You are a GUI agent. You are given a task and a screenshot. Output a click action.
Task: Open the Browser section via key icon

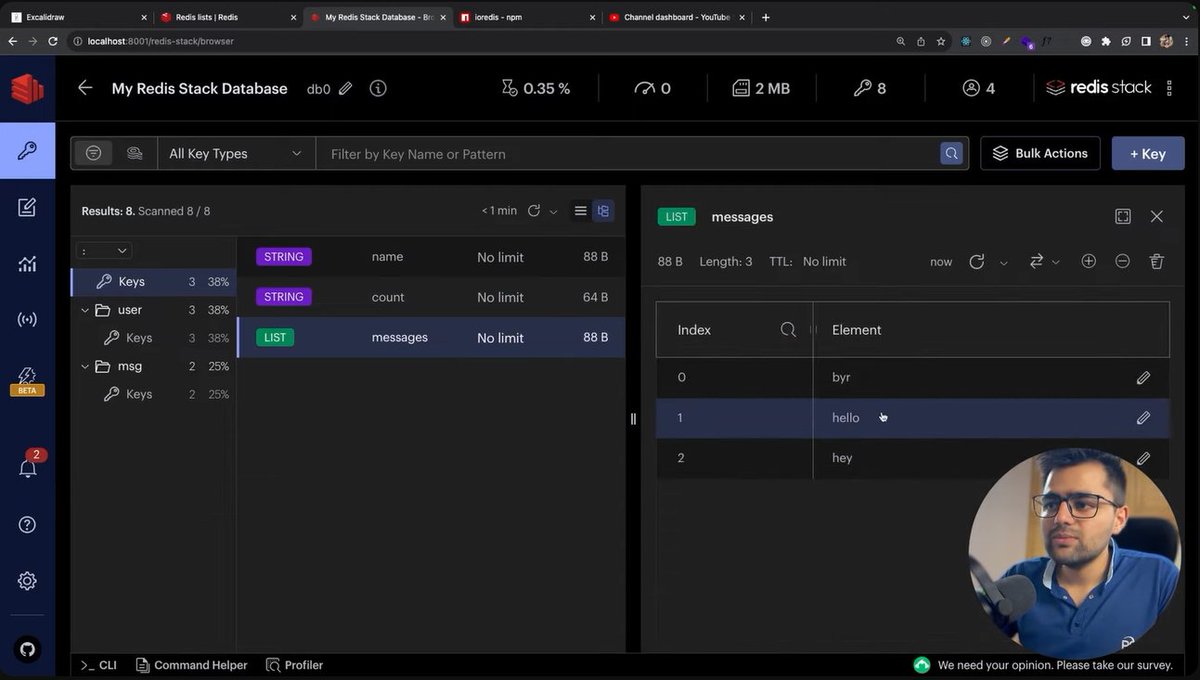point(27,151)
